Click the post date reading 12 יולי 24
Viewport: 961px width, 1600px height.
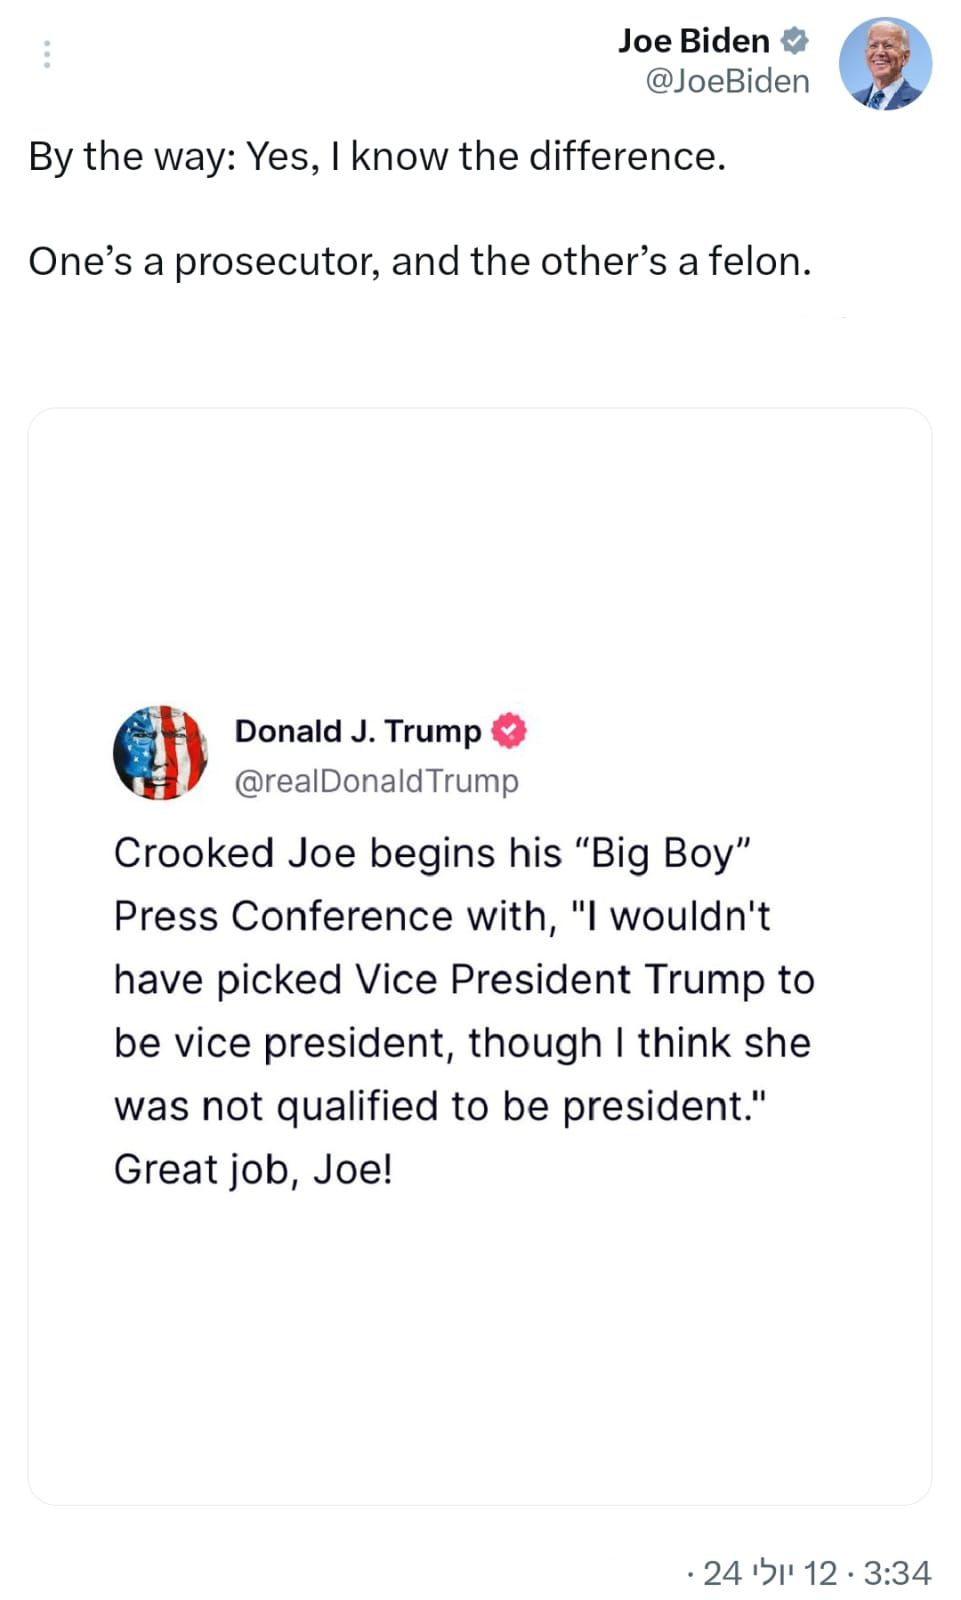click(769, 1573)
